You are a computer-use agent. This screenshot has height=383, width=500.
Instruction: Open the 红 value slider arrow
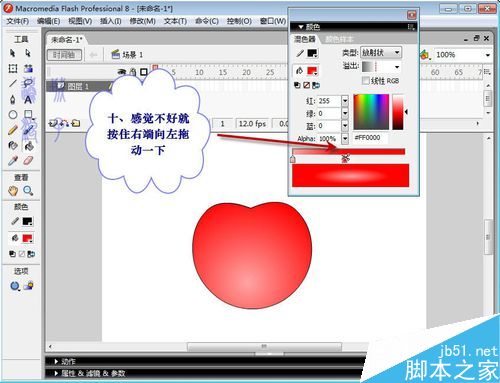pyautogui.click(x=345, y=101)
